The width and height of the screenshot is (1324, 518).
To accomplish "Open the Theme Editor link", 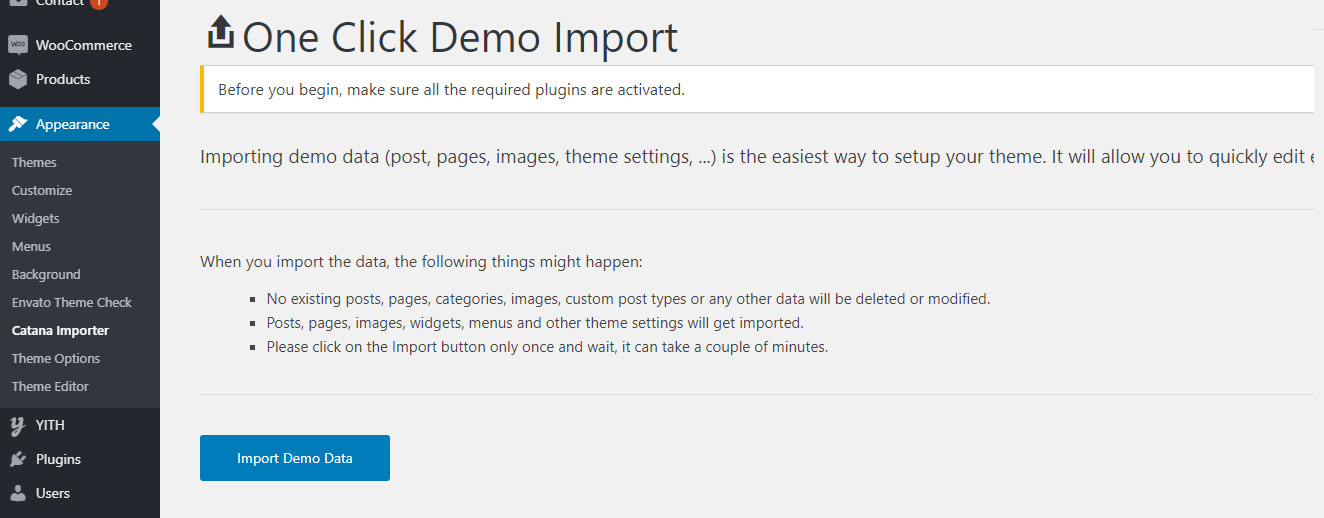I will (50, 386).
